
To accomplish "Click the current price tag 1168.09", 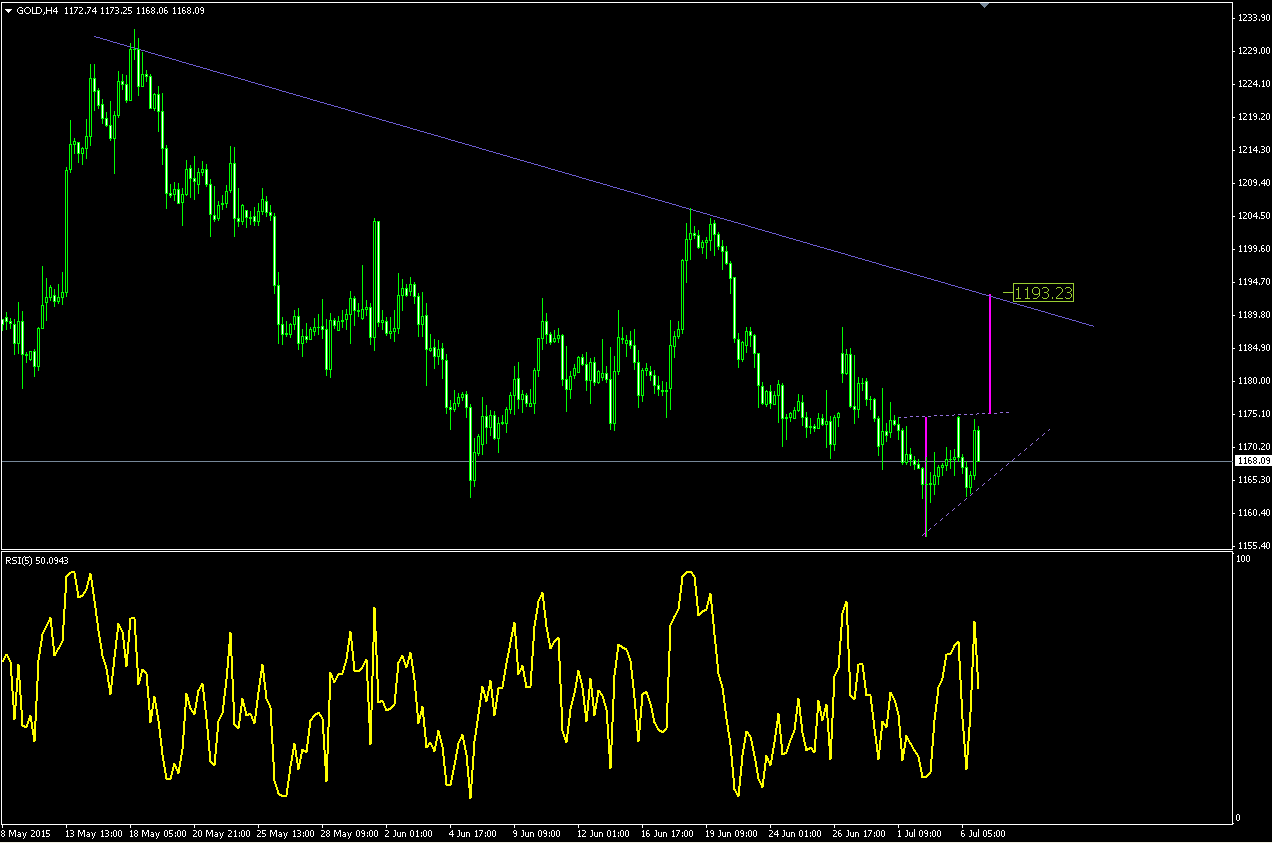I will coord(1253,461).
